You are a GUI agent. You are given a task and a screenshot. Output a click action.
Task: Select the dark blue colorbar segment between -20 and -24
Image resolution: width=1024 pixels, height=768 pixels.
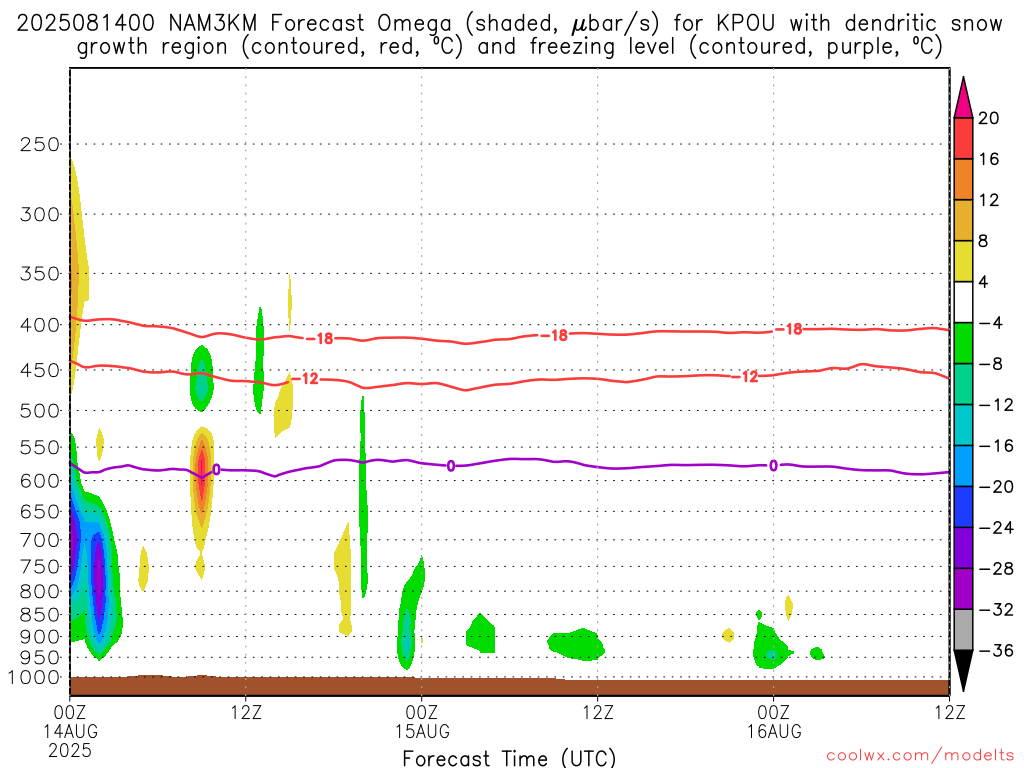coord(963,507)
